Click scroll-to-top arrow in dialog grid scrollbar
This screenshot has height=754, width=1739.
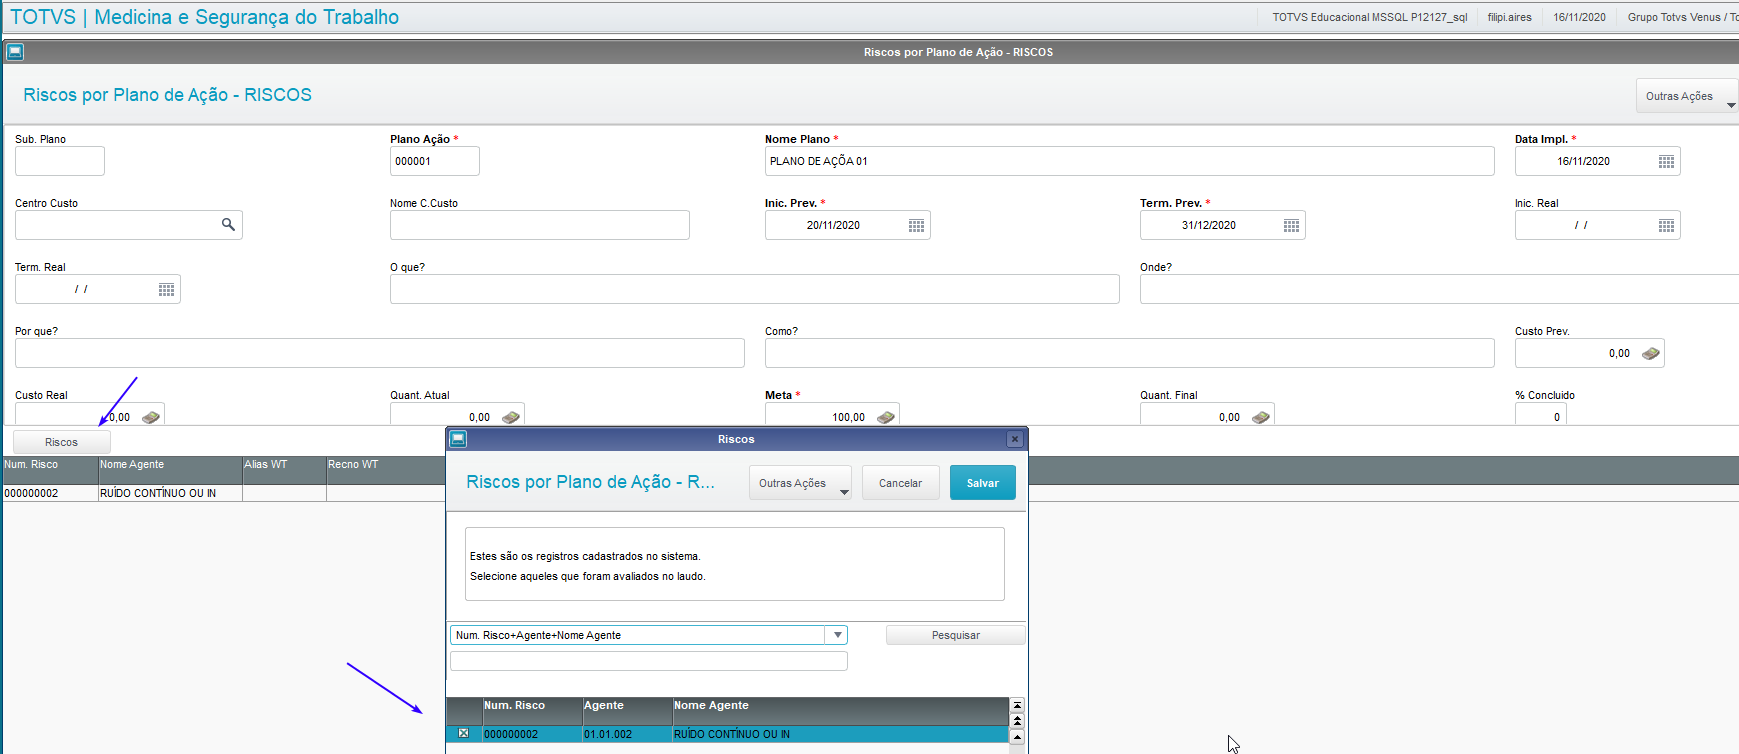tap(1017, 706)
